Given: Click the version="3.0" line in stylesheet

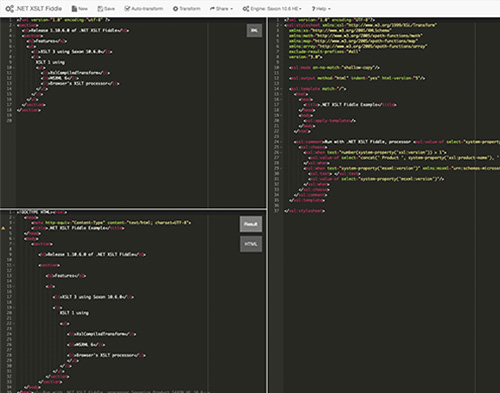Looking at the screenshot, I should tap(305, 57).
